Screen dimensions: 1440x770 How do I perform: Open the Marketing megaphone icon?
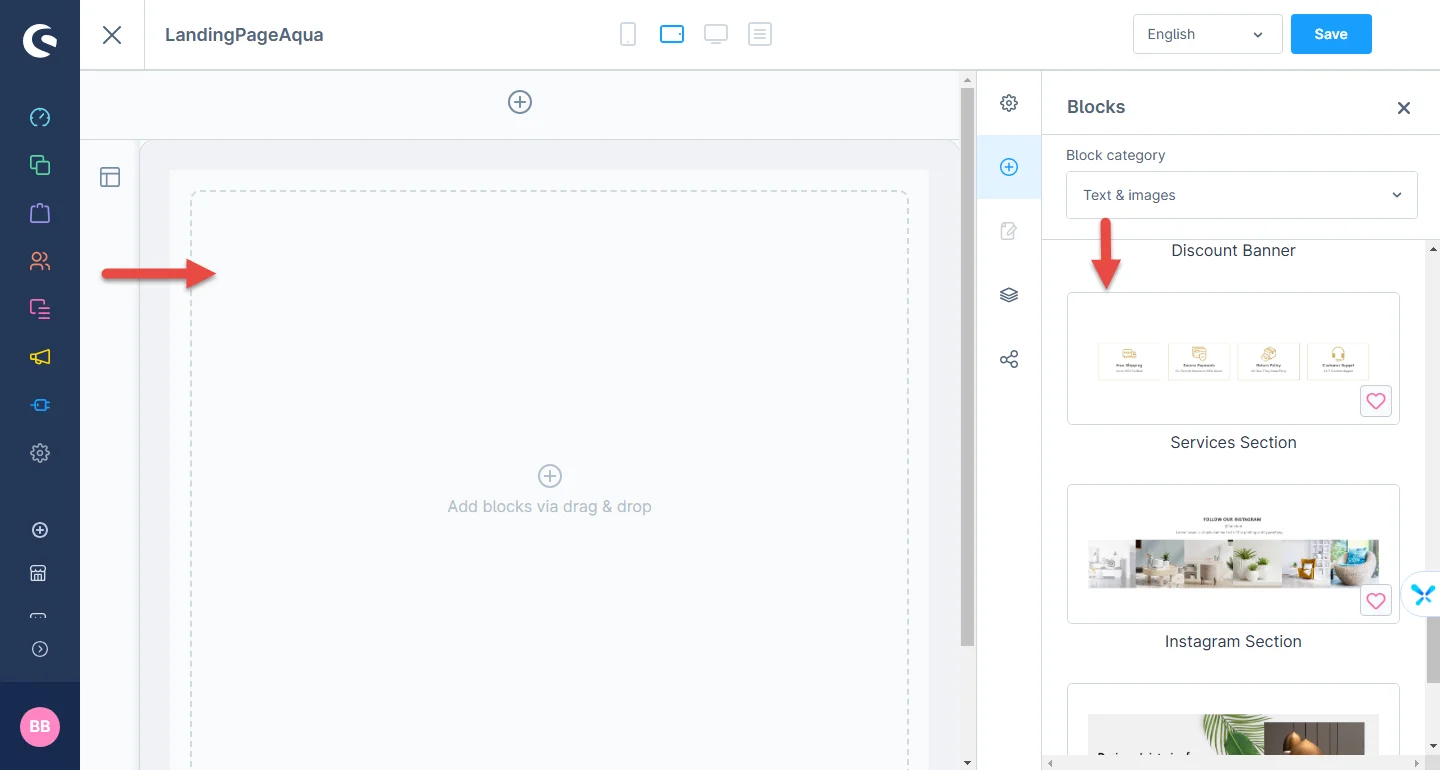click(x=40, y=357)
